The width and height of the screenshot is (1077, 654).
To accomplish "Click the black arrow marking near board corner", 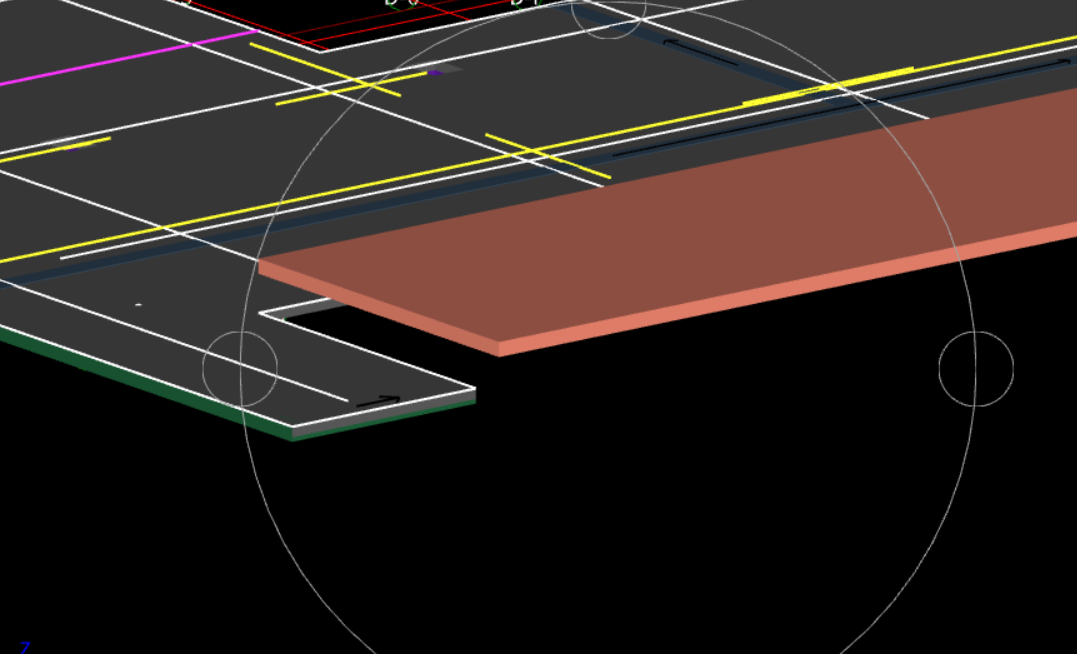I will click(x=378, y=401).
